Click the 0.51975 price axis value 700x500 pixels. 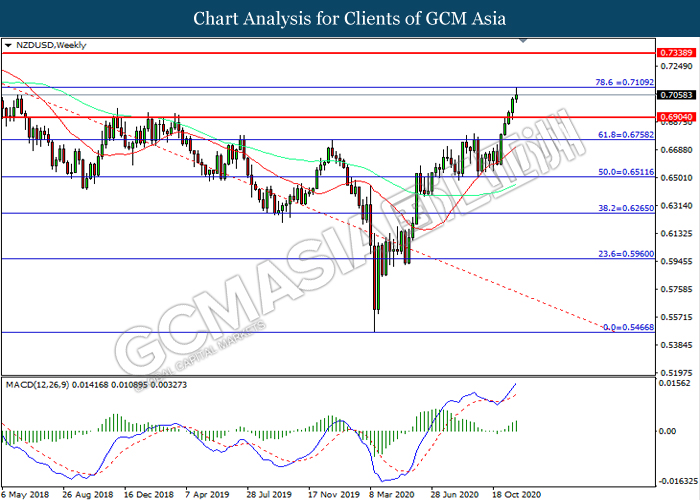point(676,372)
